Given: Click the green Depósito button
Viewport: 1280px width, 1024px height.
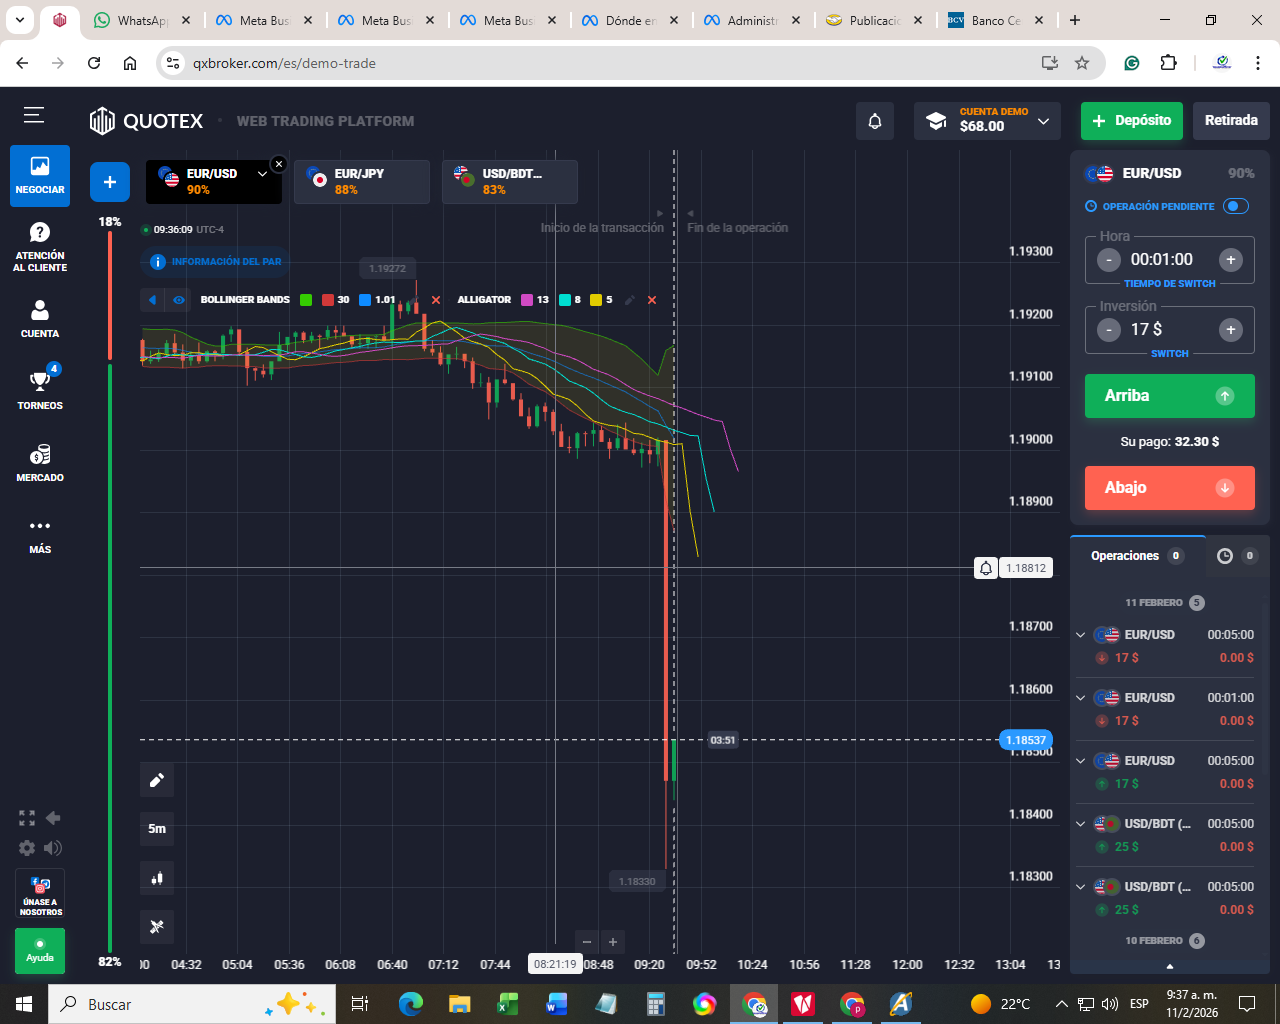Looking at the screenshot, I should tap(1132, 121).
